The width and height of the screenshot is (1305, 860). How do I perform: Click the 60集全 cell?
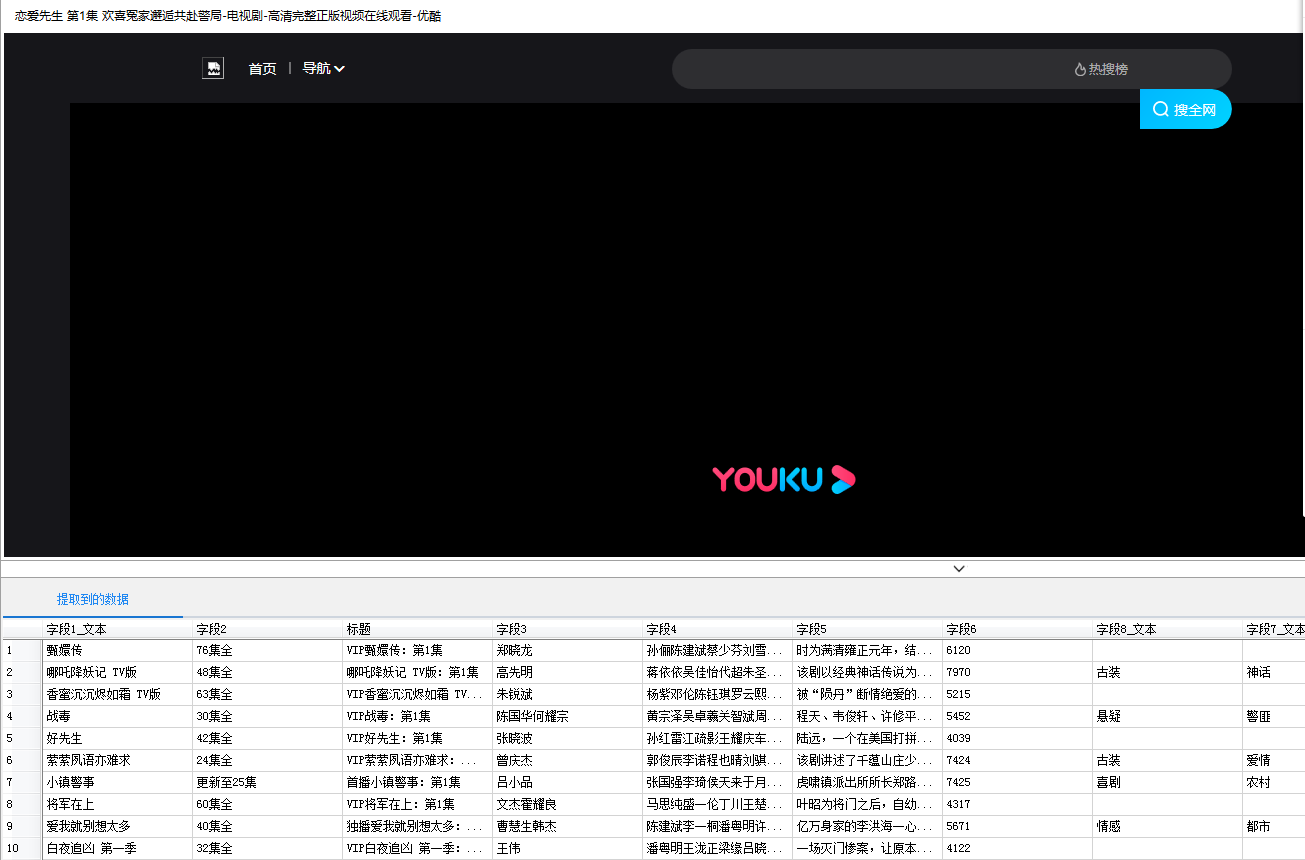268,804
